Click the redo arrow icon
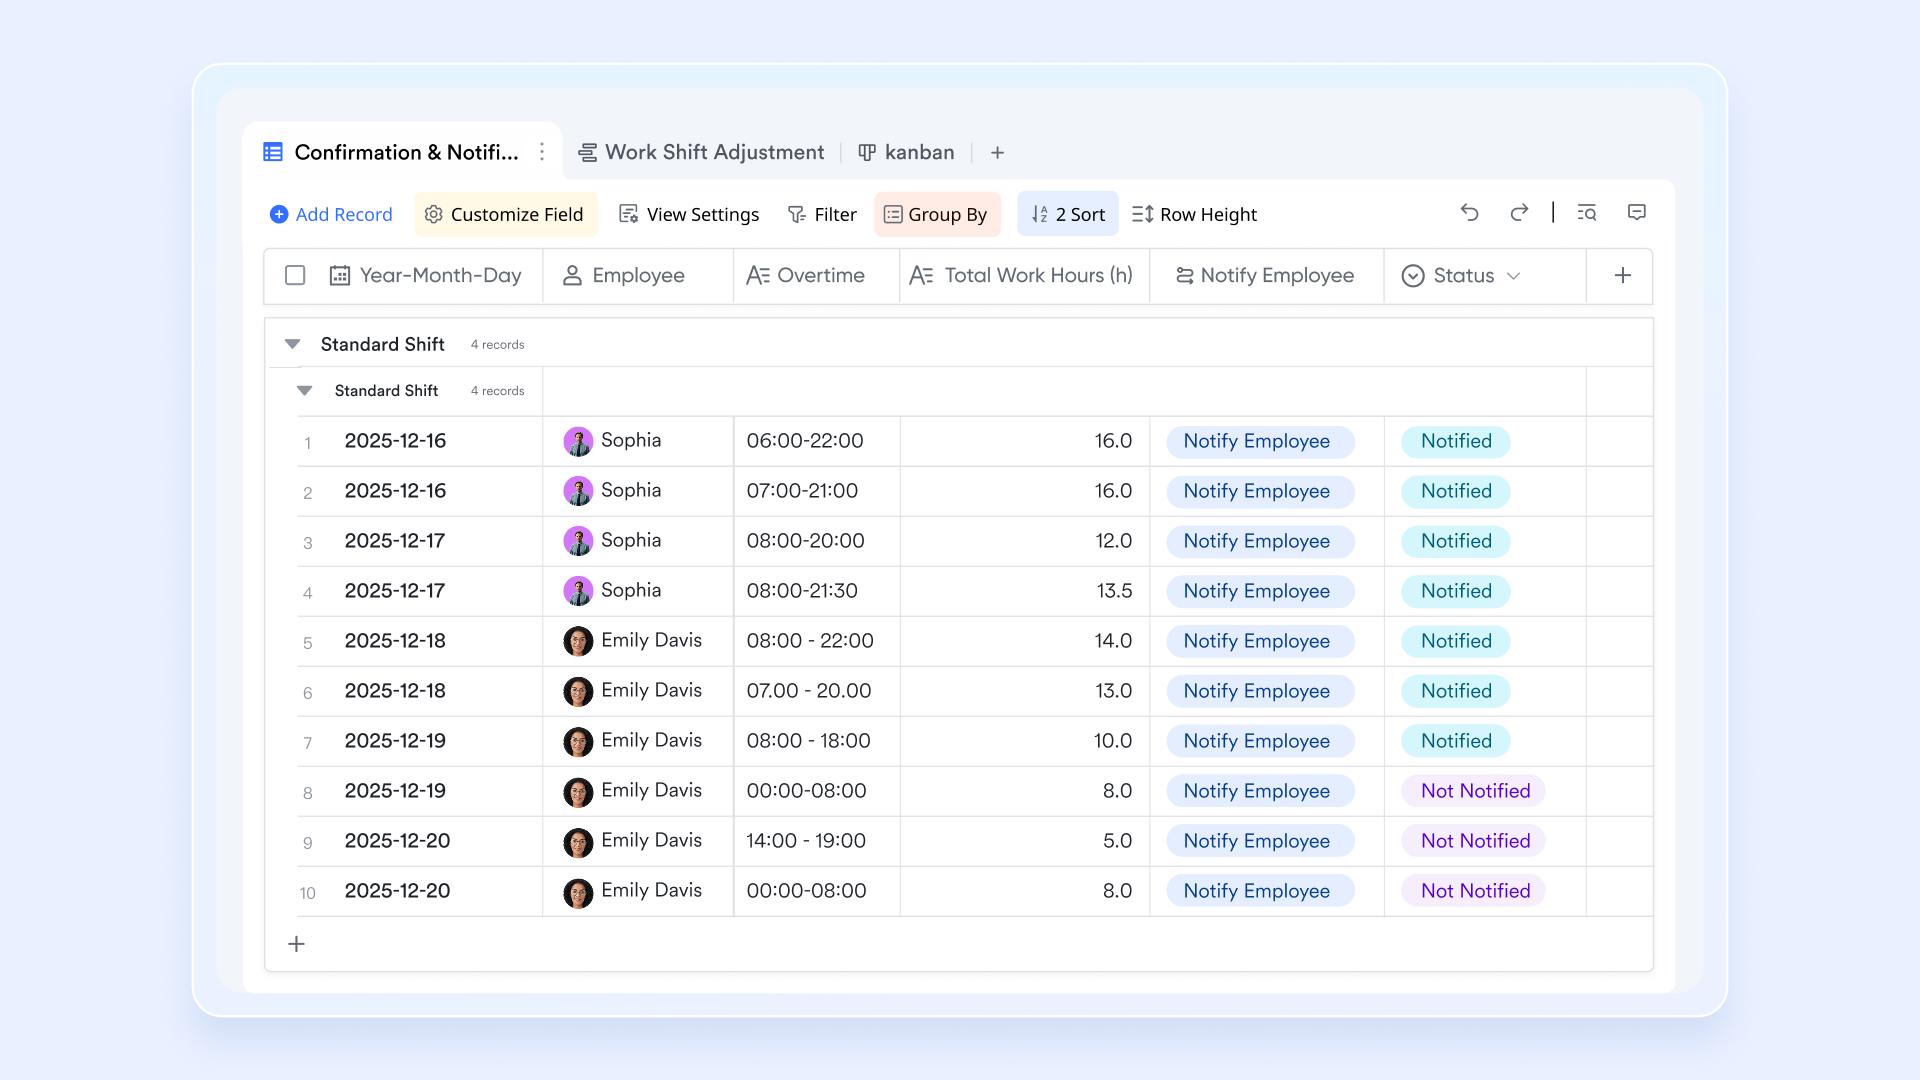This screenshot has width=1920, height=1080. pyautogui.click(x=1519, y=213)
